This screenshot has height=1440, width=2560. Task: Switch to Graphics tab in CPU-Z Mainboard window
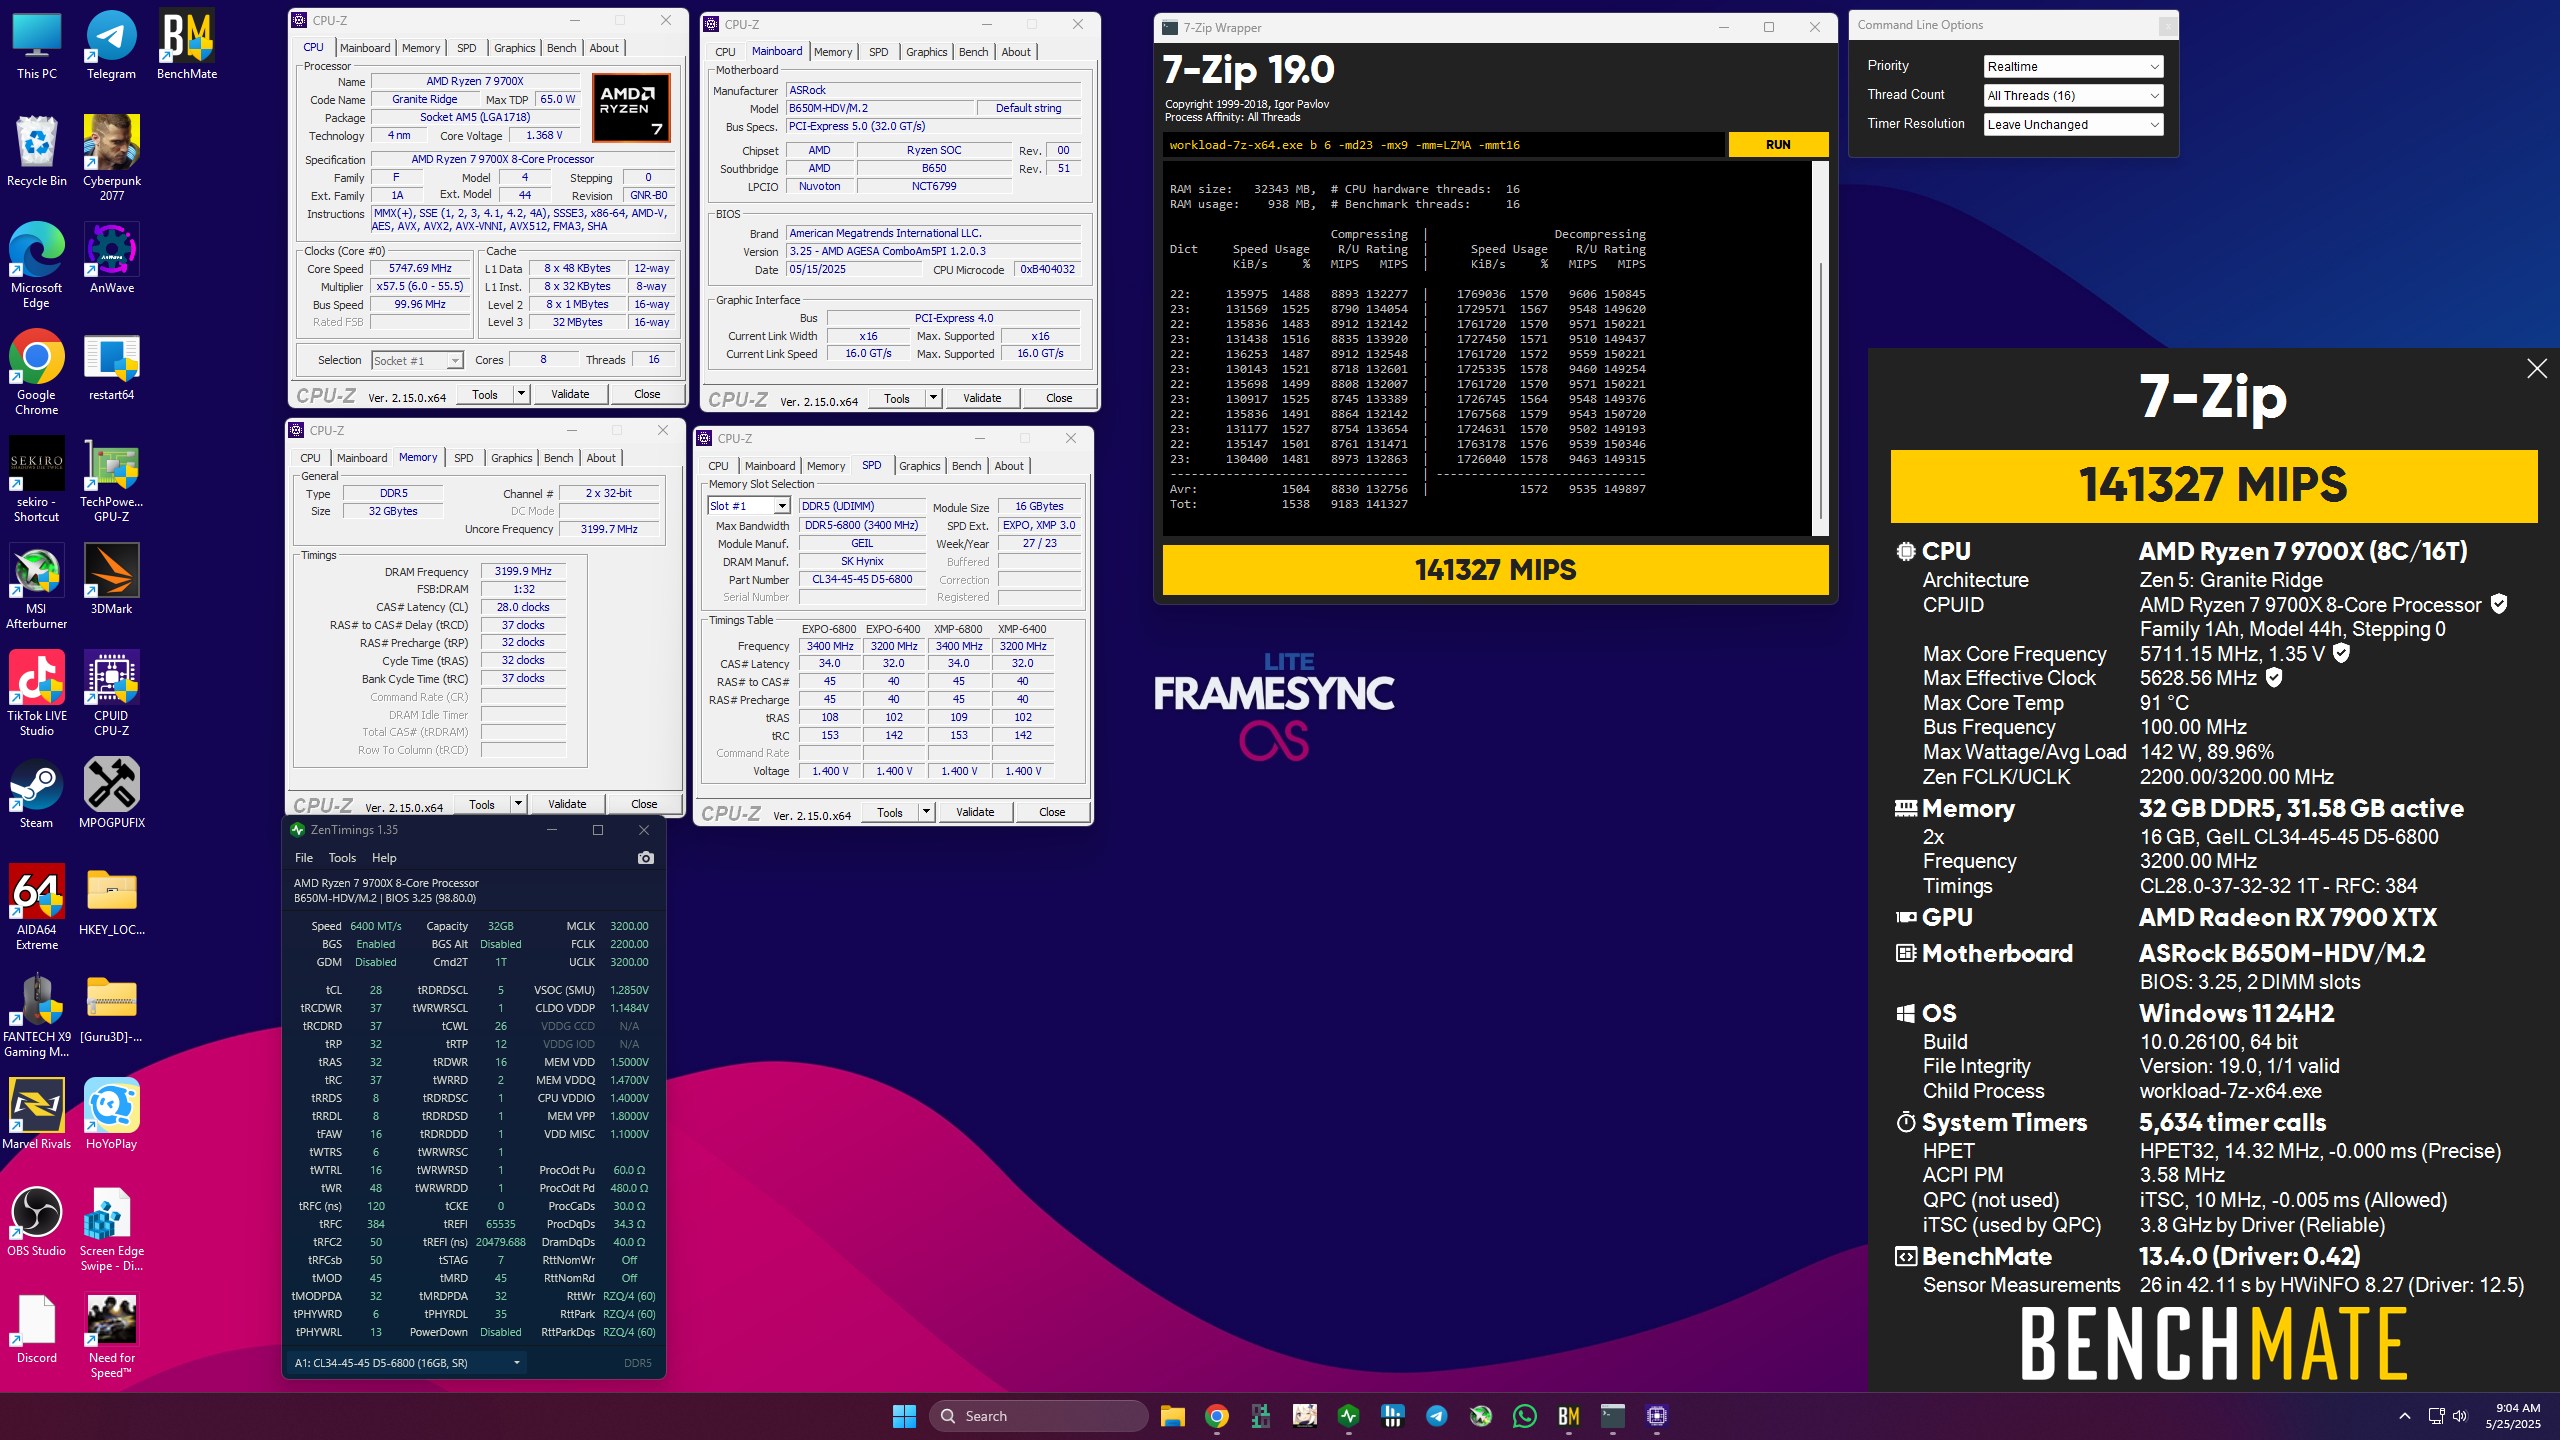click(926, 52)
